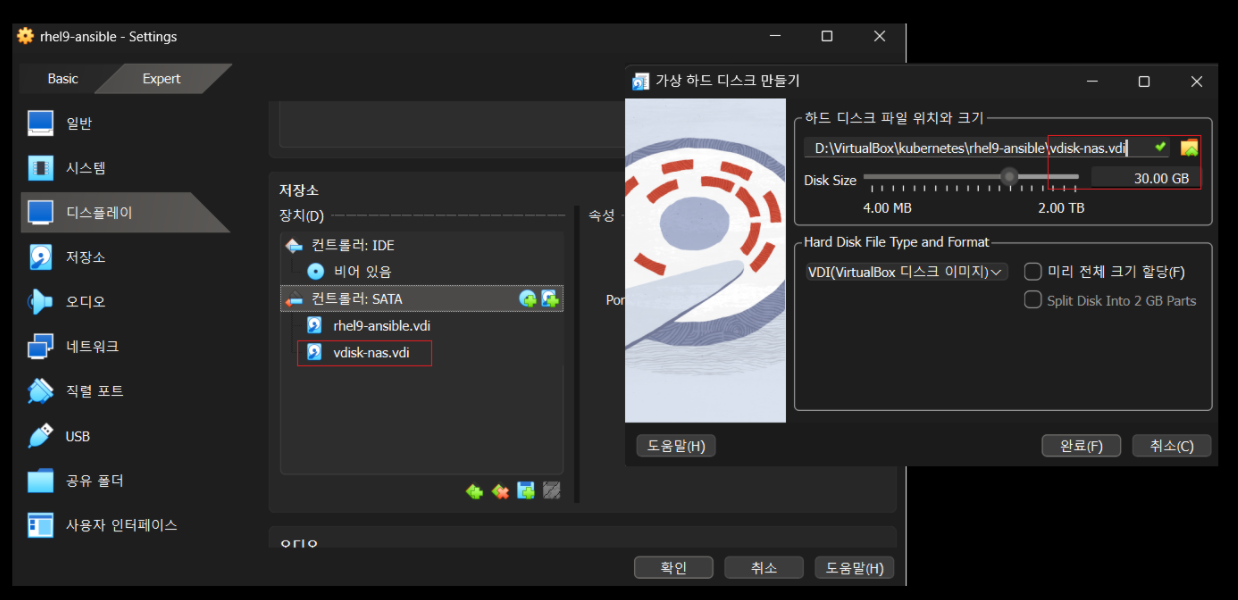The image size is (1238, 600).
Task: Switch to the Basic tab
Action: (62, 79)
